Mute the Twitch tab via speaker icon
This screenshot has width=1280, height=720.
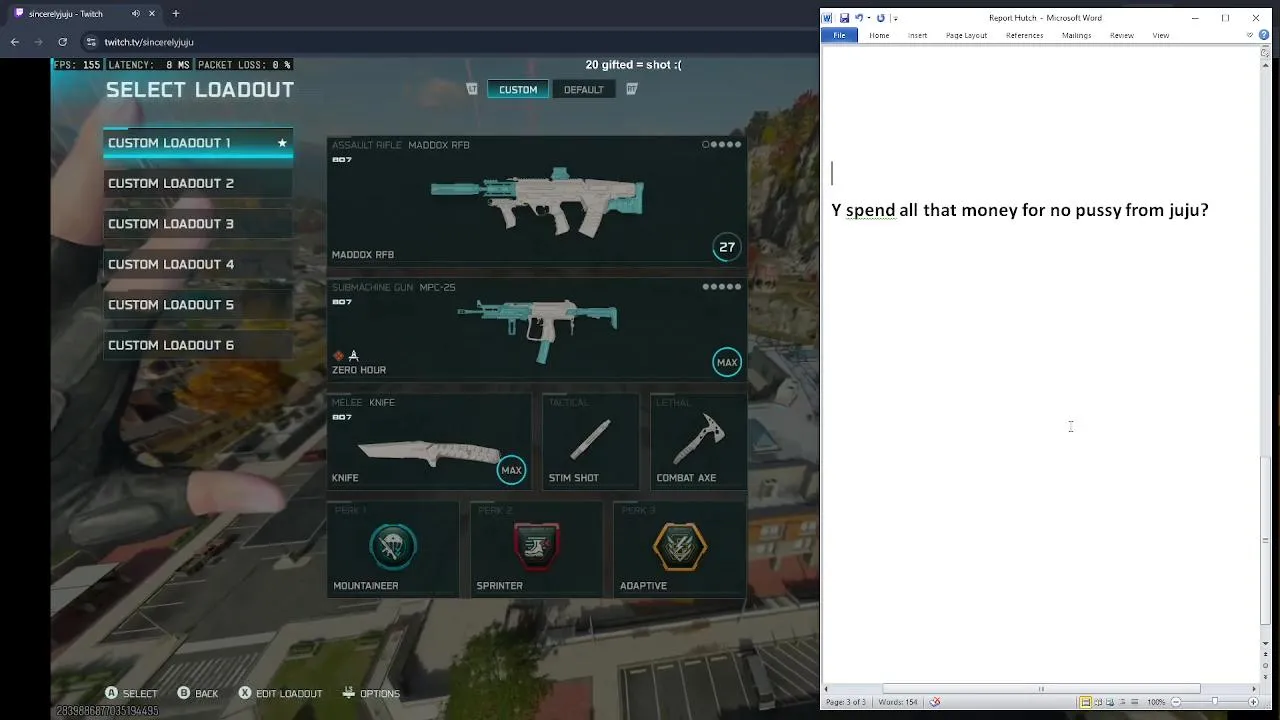pos(136,14)
